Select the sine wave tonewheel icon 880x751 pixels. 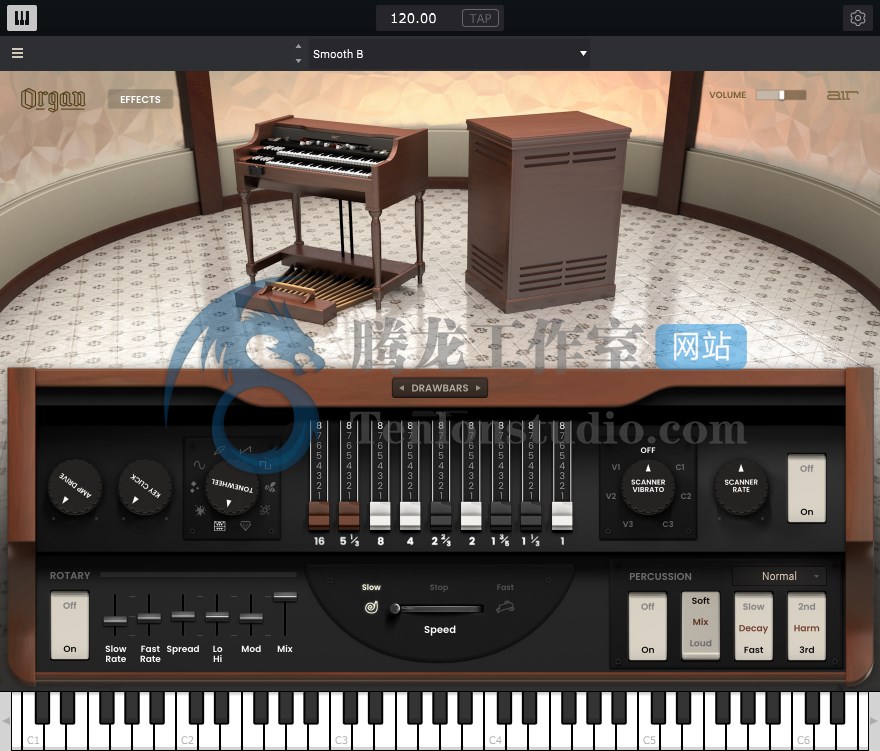199,465
